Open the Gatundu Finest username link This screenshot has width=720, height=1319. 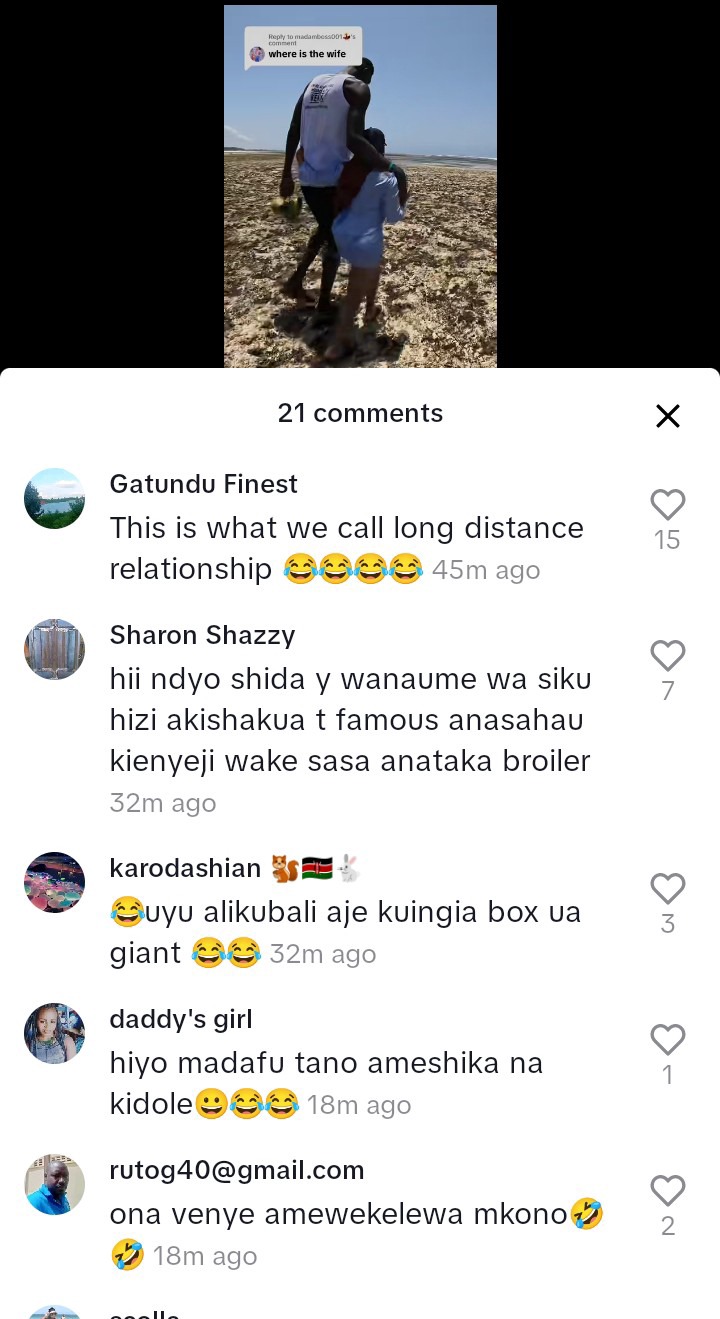click(x=204, y=484)
